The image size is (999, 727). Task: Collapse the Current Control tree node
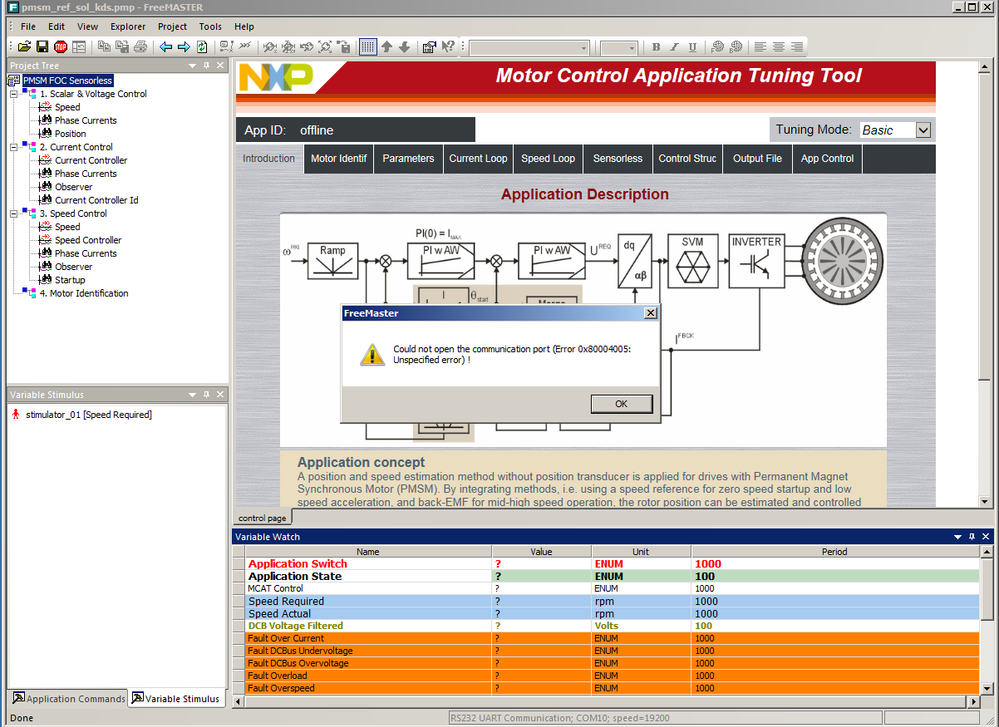(x=13, y=147)
